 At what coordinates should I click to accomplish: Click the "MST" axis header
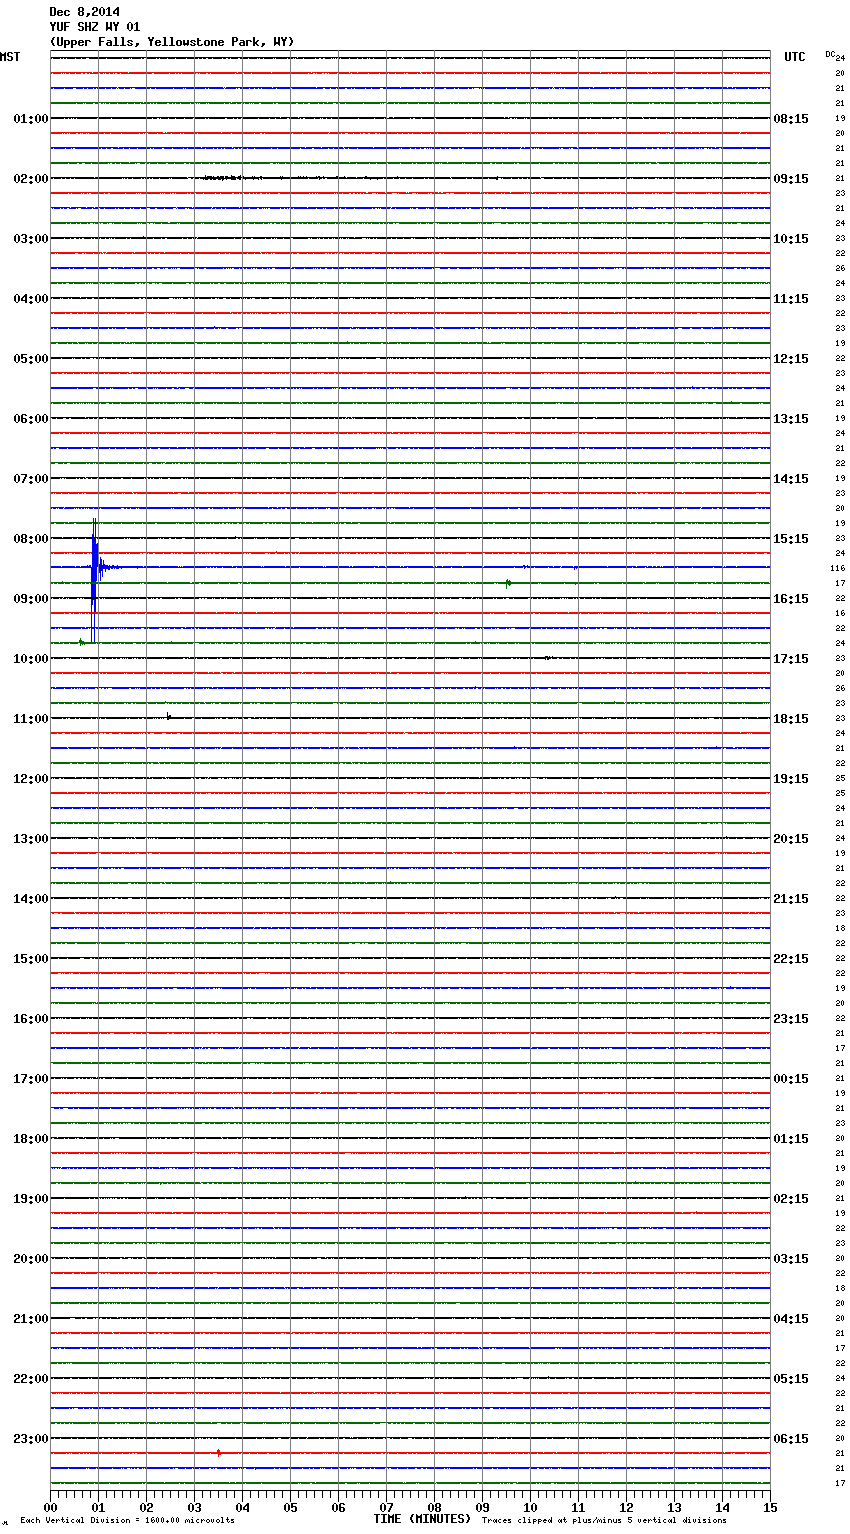tap(10, 57)
